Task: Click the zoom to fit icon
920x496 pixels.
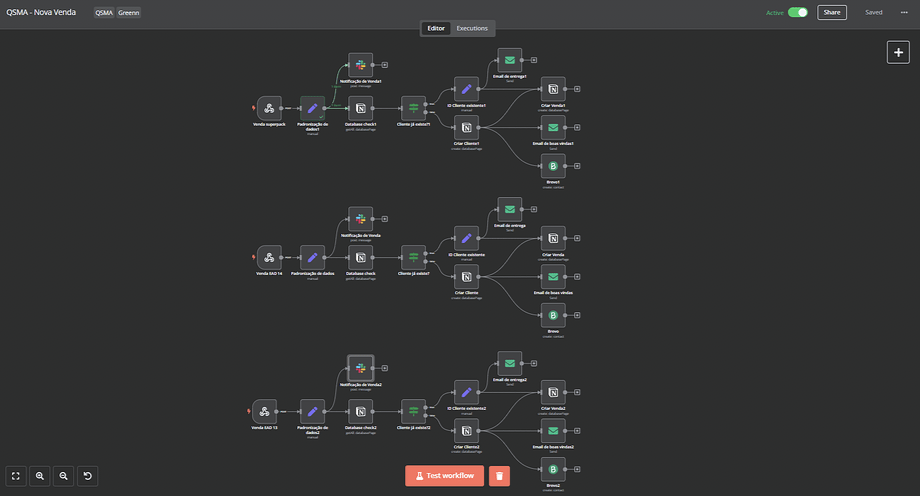Action: click(16, 476)
